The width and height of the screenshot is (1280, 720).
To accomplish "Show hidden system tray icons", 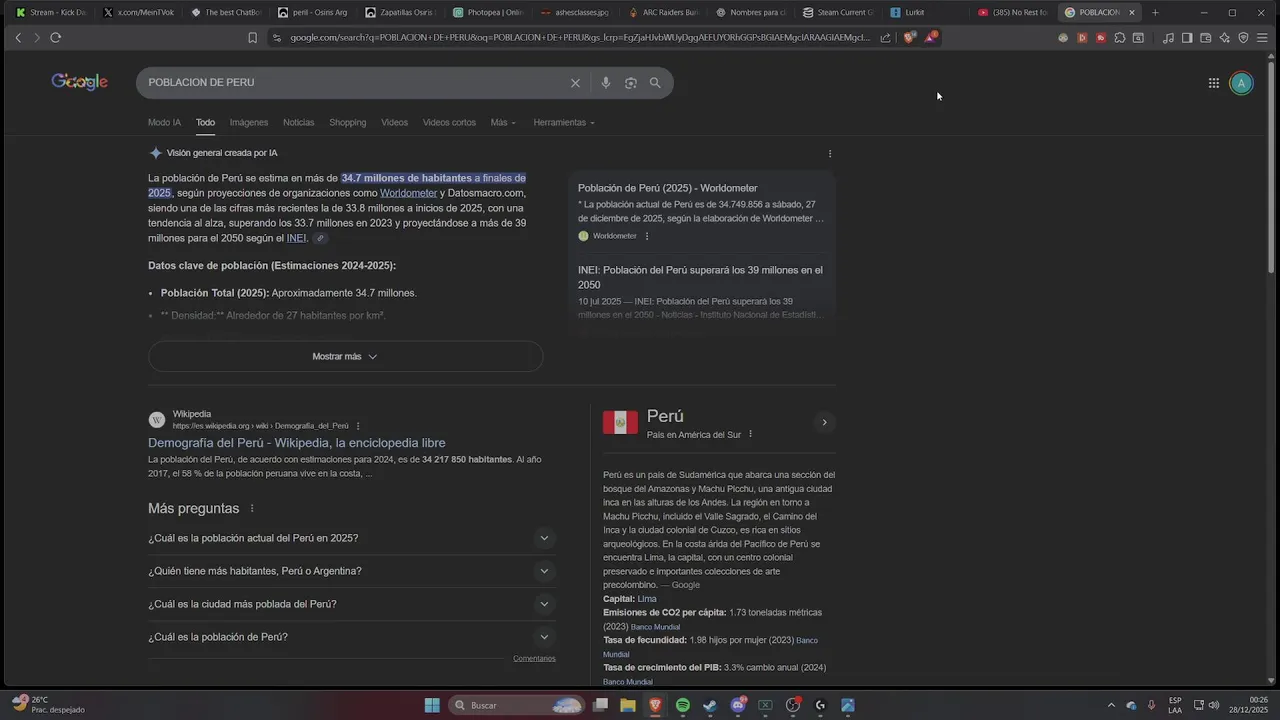I will tap(1111, 705).
